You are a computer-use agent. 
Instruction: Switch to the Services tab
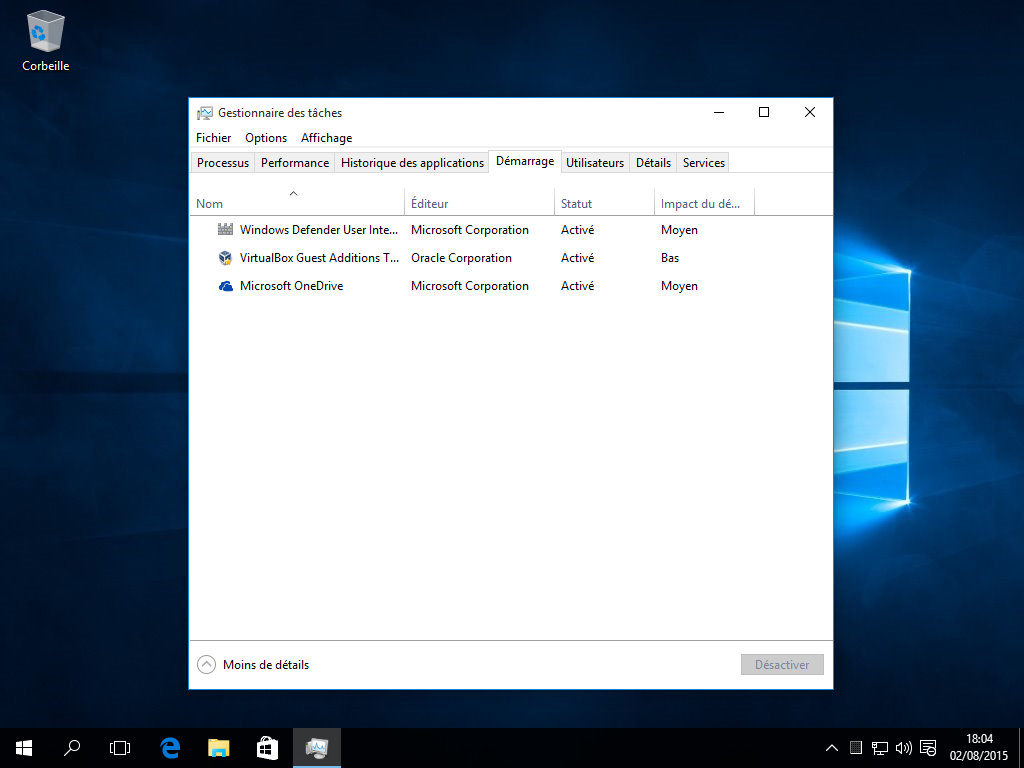[704, 163]
